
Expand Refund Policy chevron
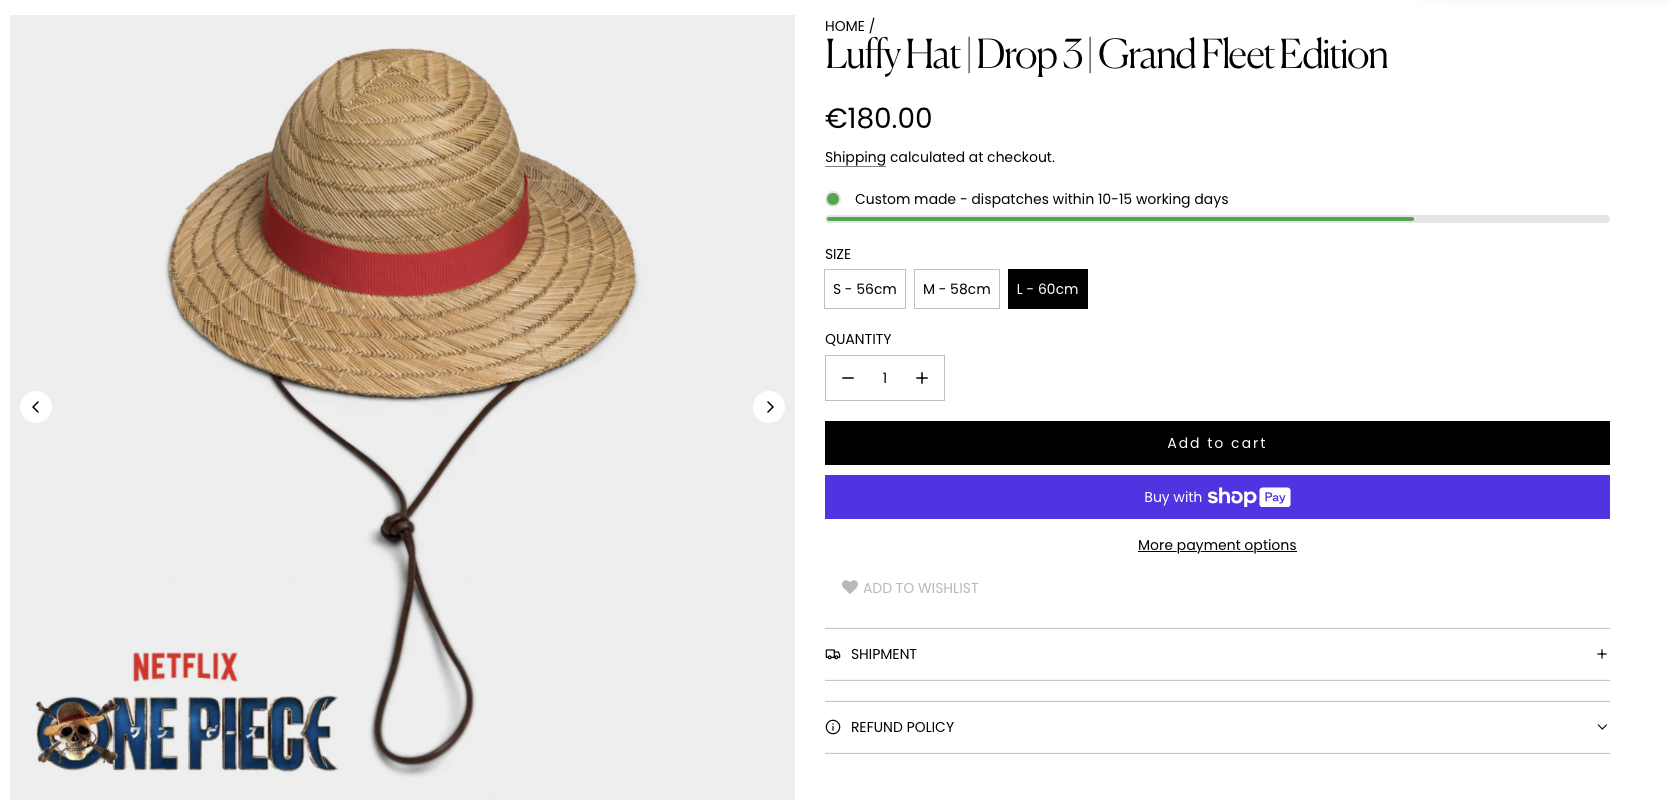1602,727
